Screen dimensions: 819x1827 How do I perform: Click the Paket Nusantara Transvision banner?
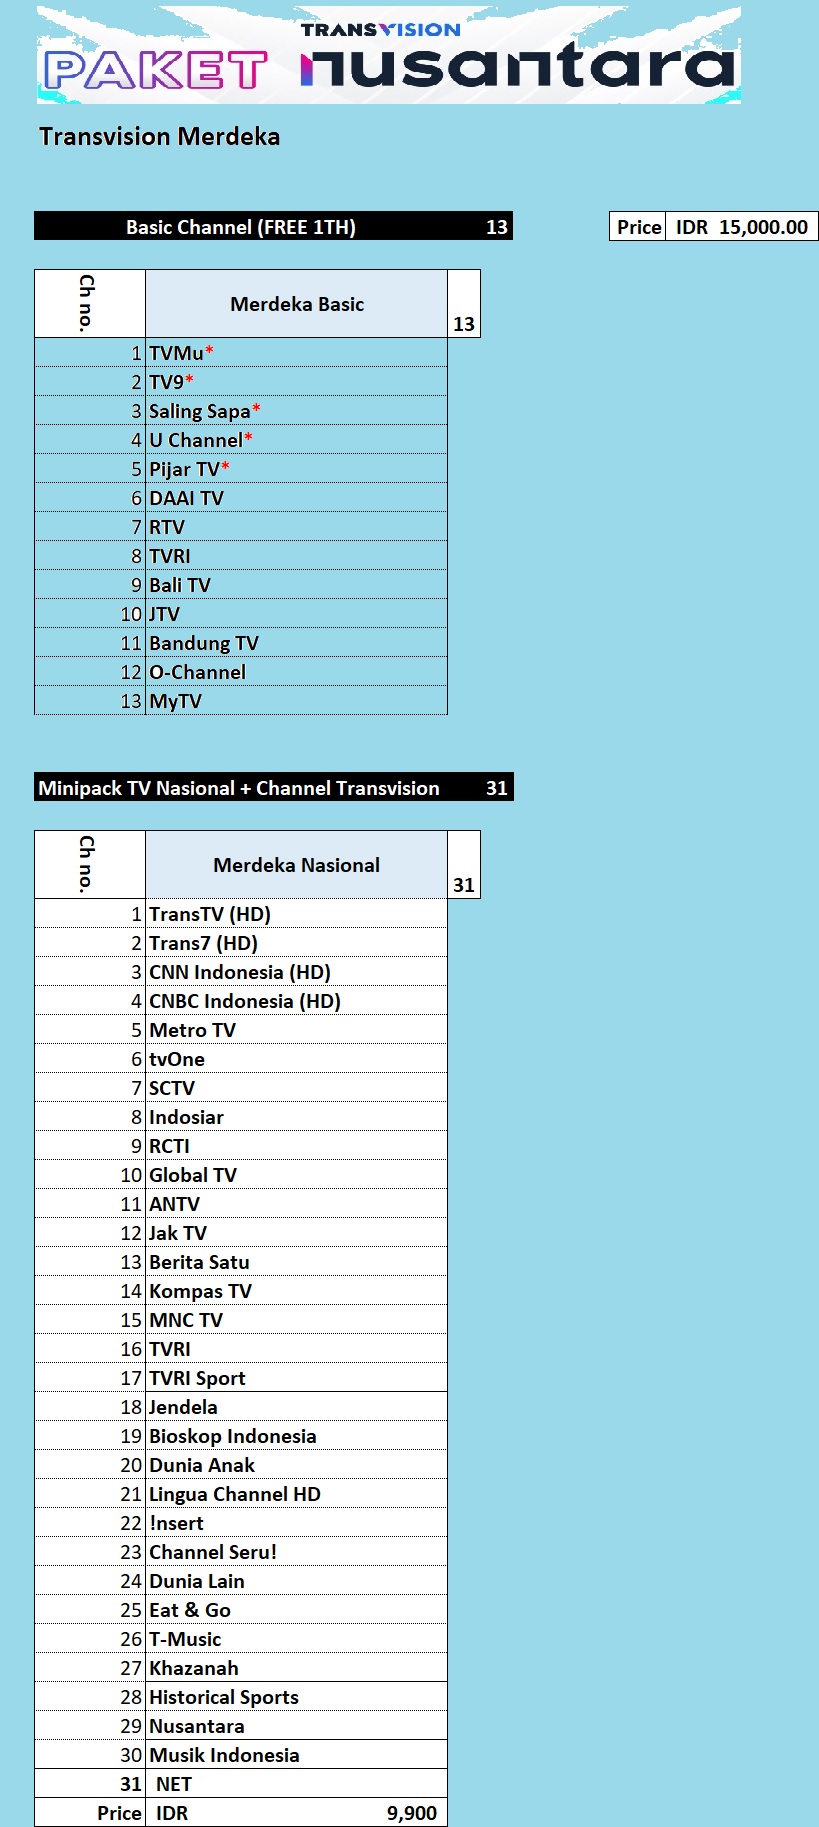click(389, 55)
